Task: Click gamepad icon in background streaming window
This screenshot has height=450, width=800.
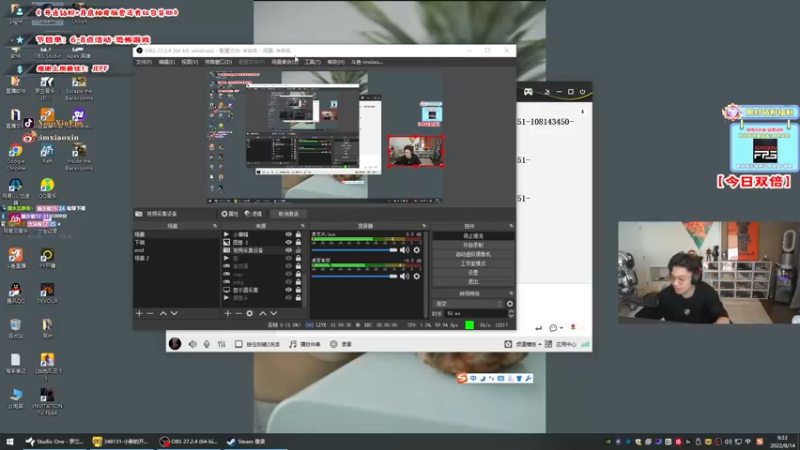Action: coord(528,92)
